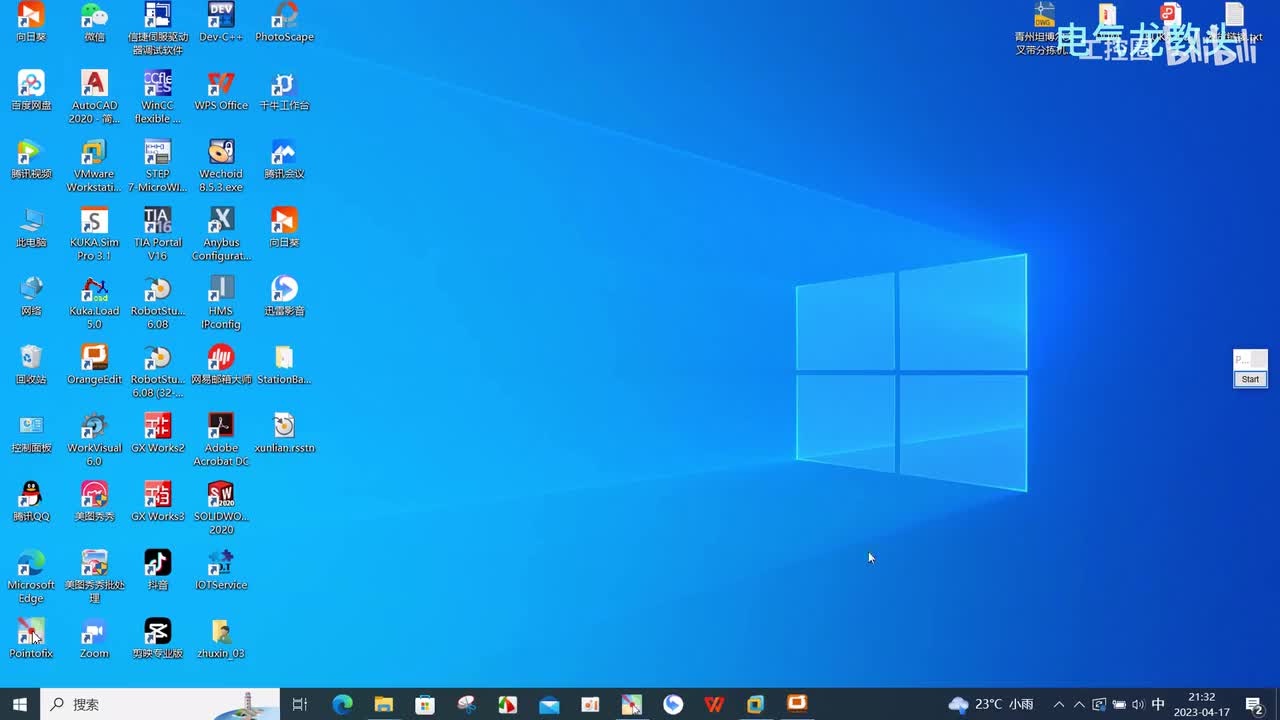
Task: Select Microsoft Edge desktop shortcut
Action: [x=31, y=578]
